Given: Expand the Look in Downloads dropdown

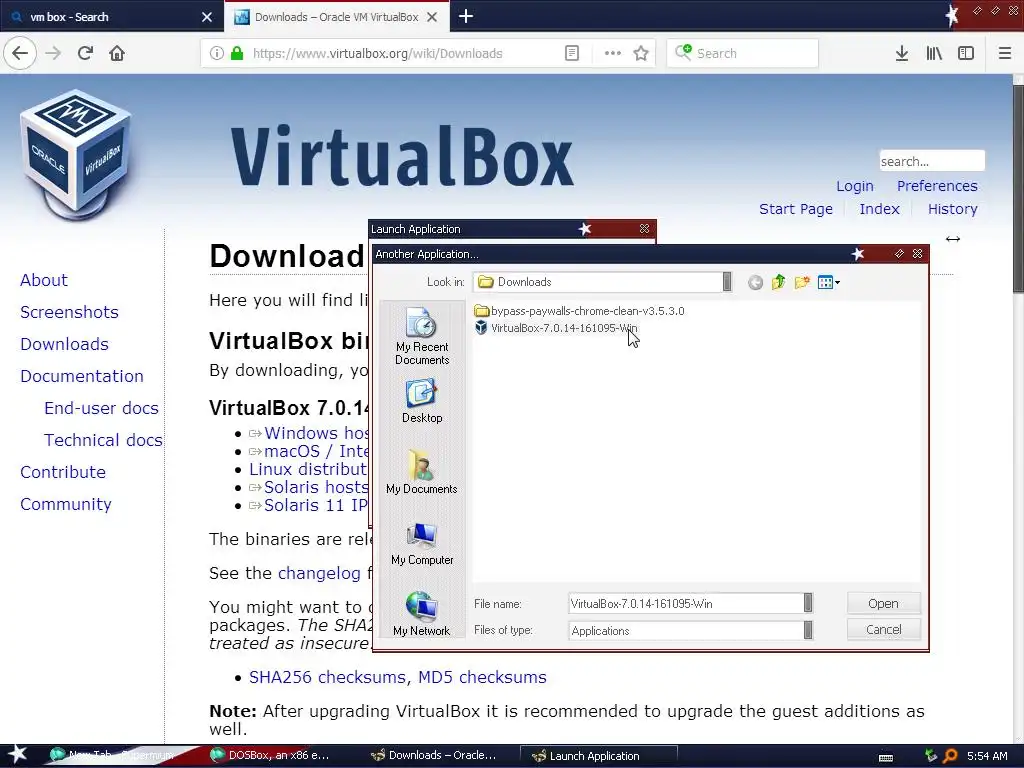Looking at the screenshot, I should pyautogui.click(x=727, y=281).
